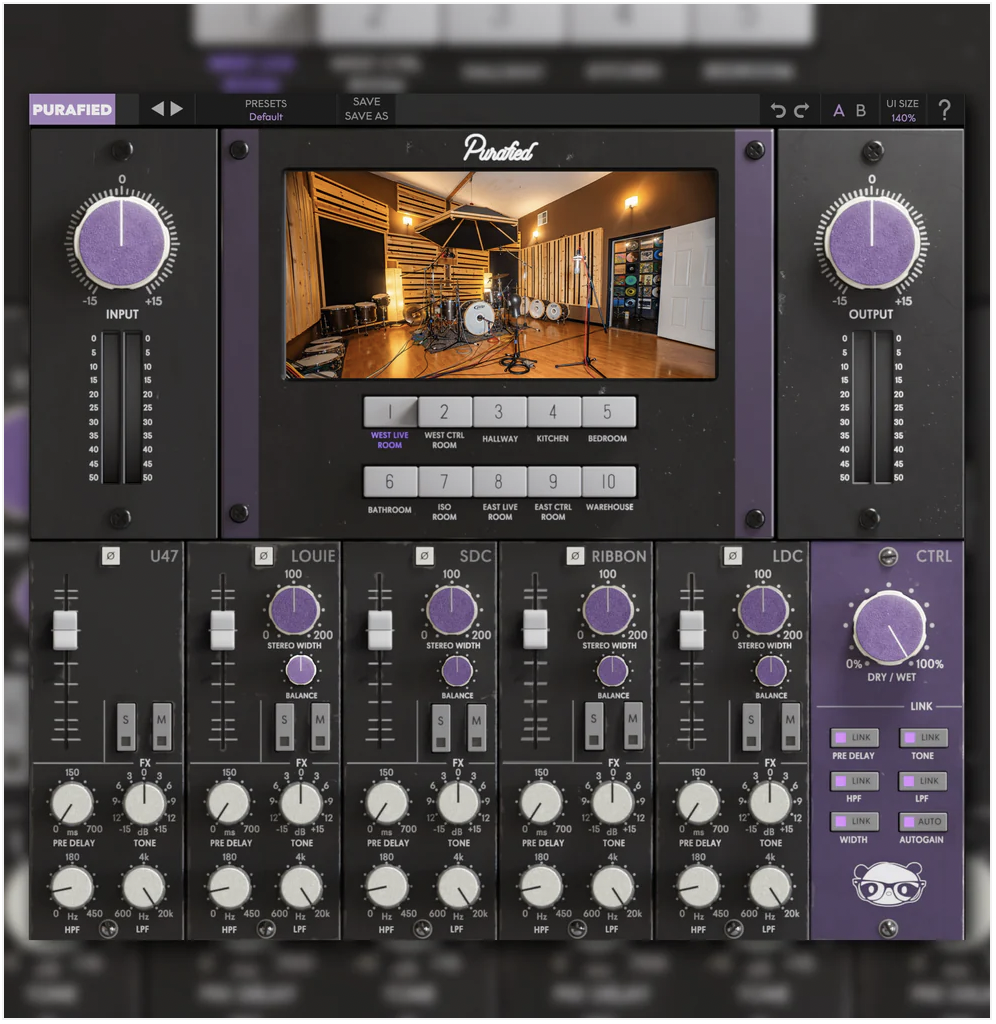Open the UI SIZE 140% selector
996x1024 pixels.
click(x=903, y=110)
